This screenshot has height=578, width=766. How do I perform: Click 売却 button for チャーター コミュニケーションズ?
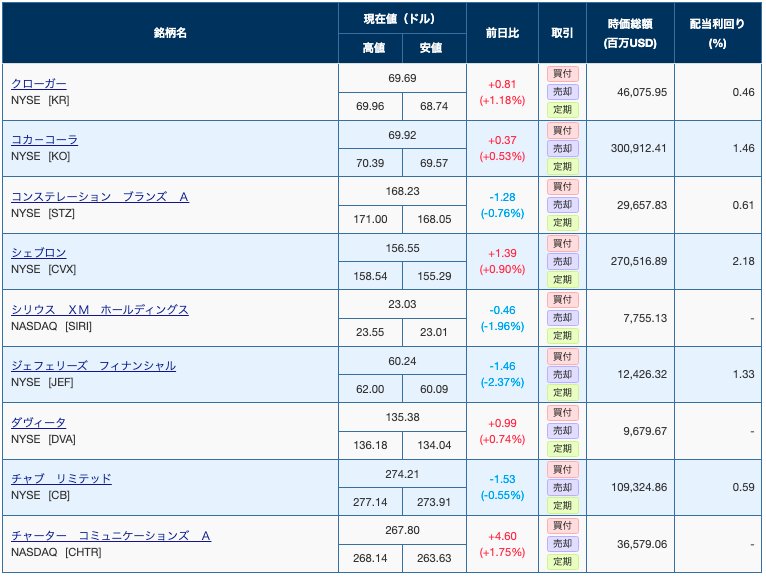click(x=563, y=544)
